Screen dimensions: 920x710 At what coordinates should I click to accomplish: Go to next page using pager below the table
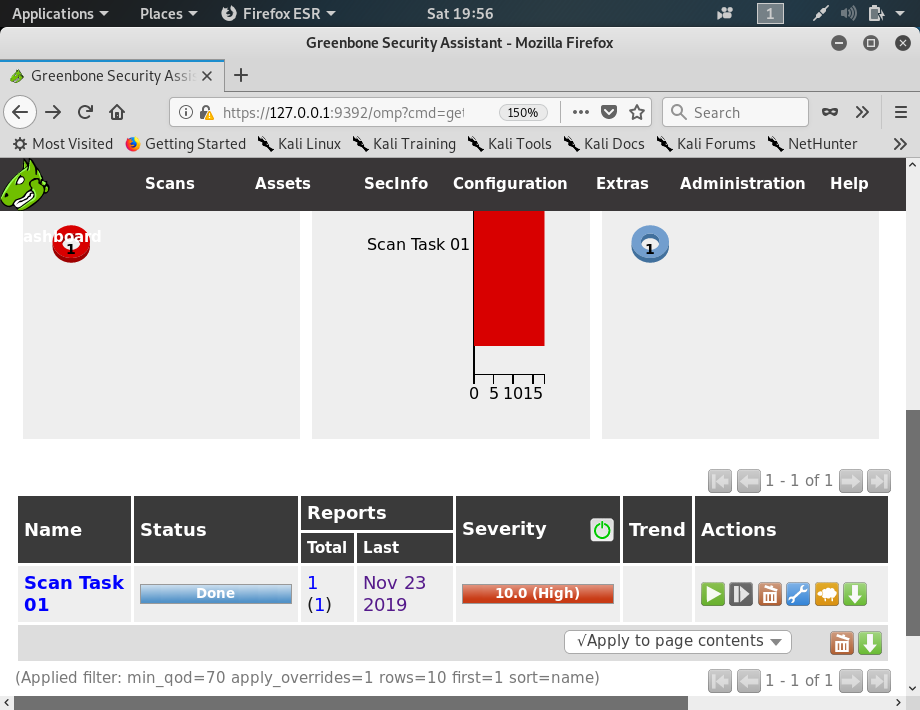(x=851, y=681)
